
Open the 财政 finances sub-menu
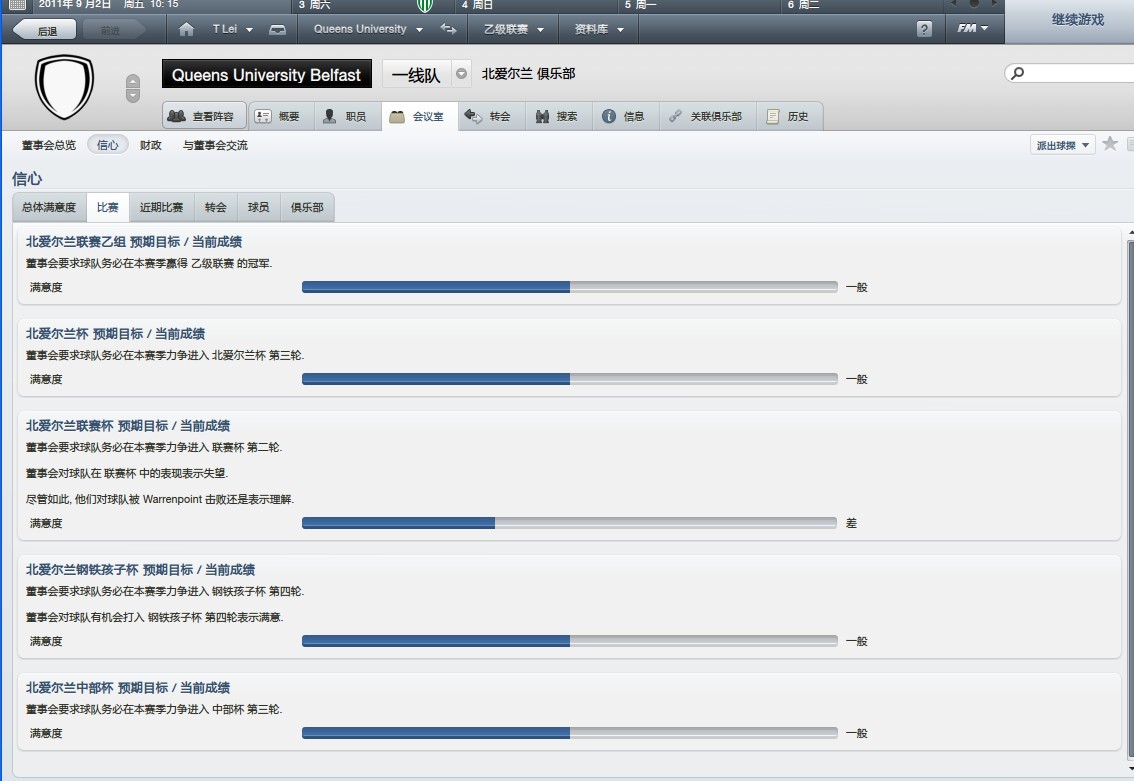click(x=150, y=145)
